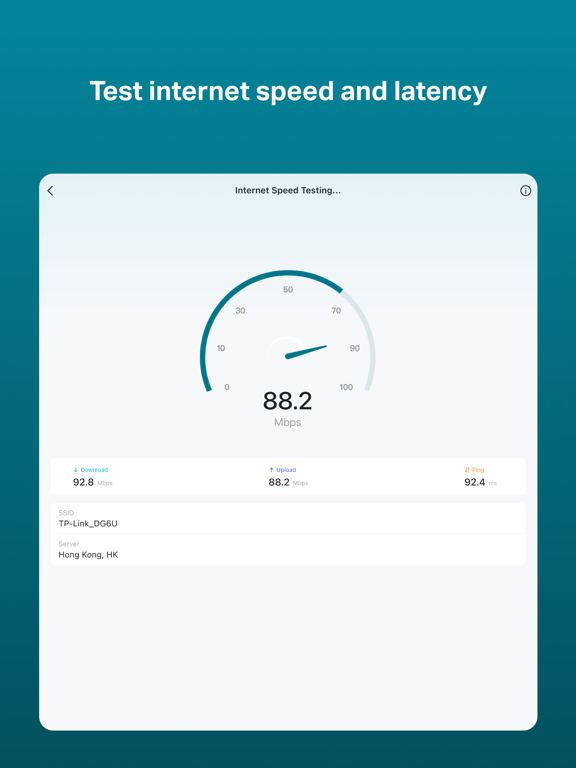576x768 pixels.
Task: Click gauge tick label 30
Action: 240,311
